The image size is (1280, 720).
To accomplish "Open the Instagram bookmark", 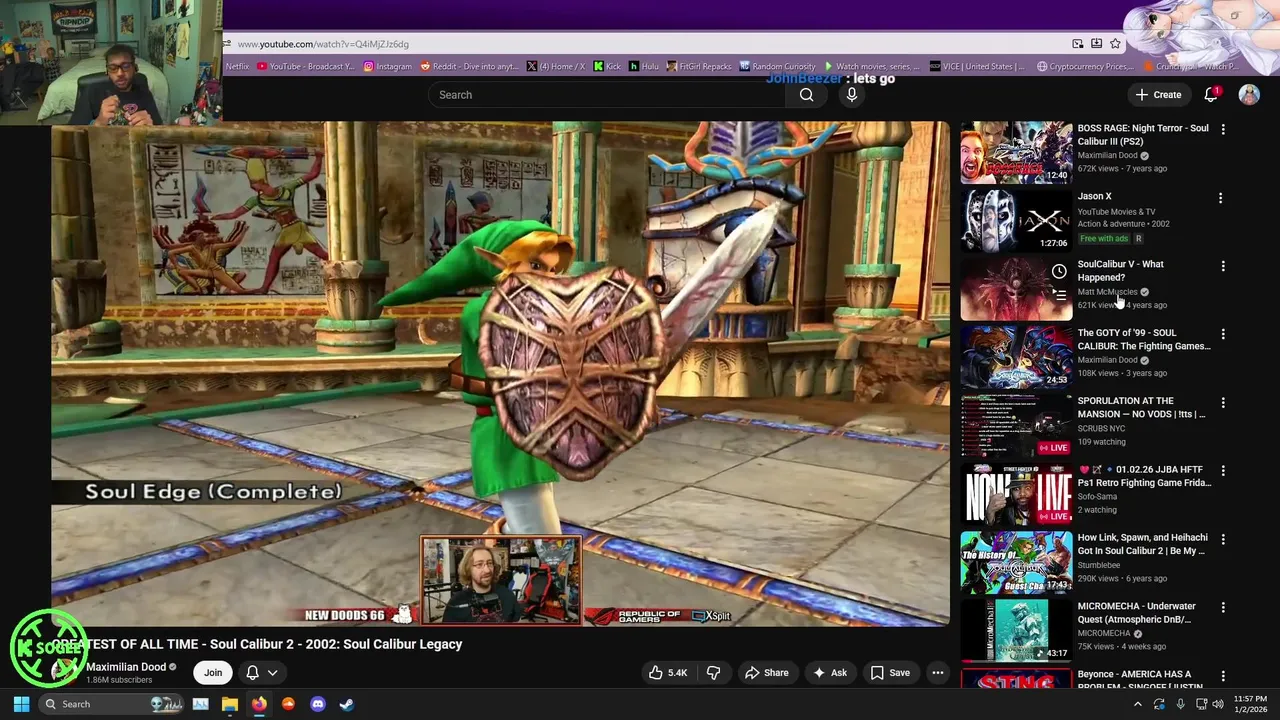I will tap(388, 66).
